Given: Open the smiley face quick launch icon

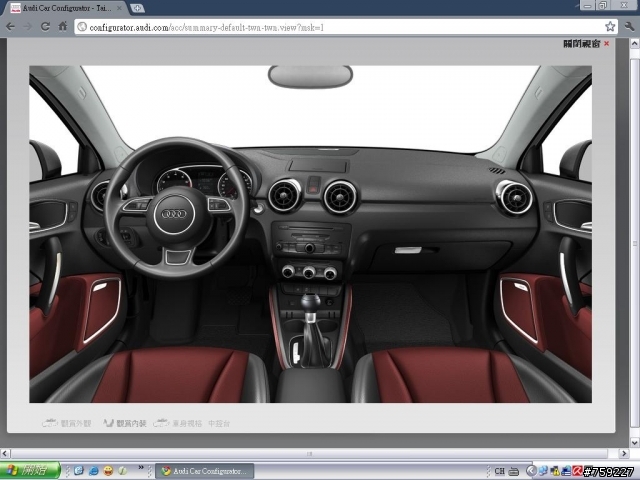Looking at the screenshot, I should 108,471.
